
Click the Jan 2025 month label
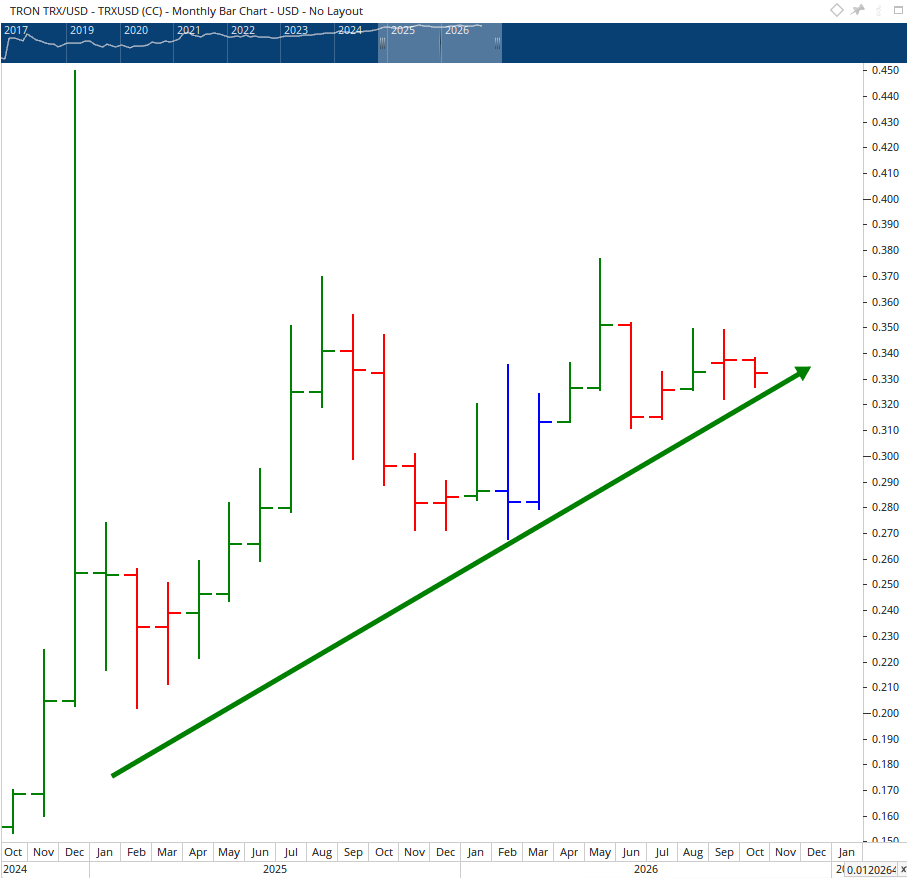point(105,852)
